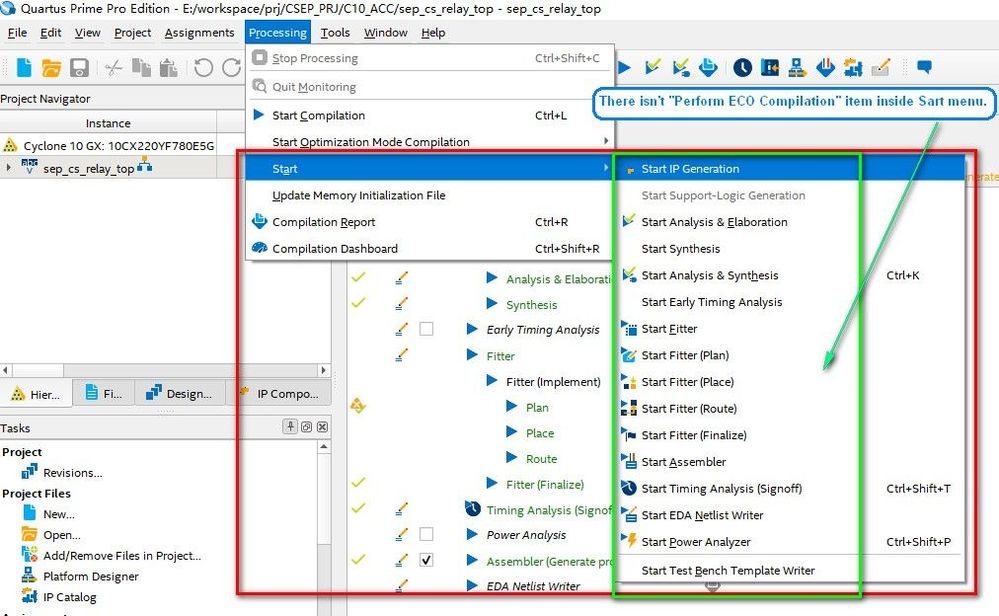
Task: Run Early Timing Analysis play arrow
Action: coord(472,329)
